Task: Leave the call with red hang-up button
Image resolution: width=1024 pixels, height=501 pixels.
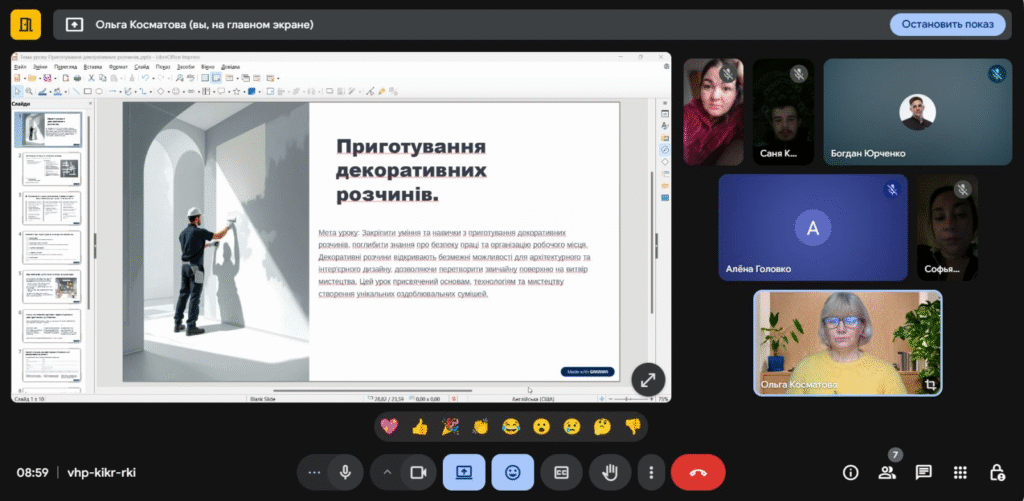Action: click(698, 472)
